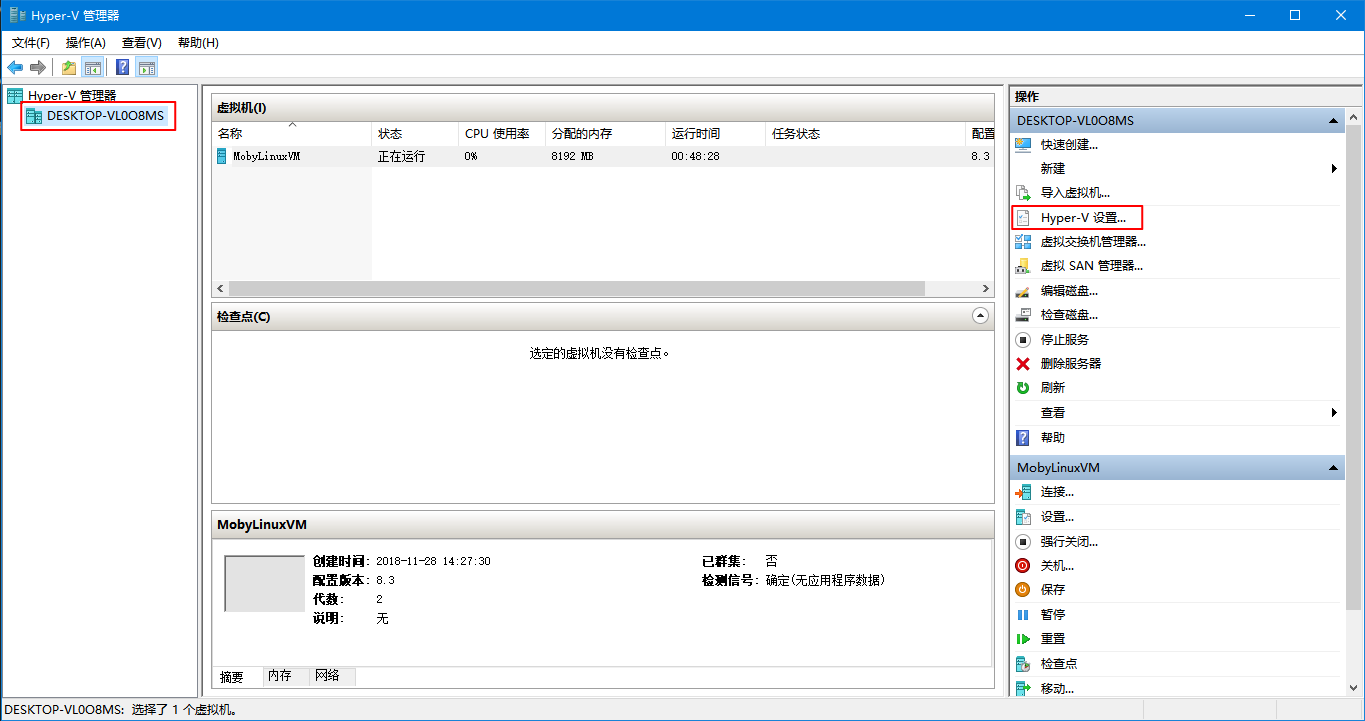1365x721 pixels.
Task: Sort by the 名称 column header
Action: click(292, 133)
